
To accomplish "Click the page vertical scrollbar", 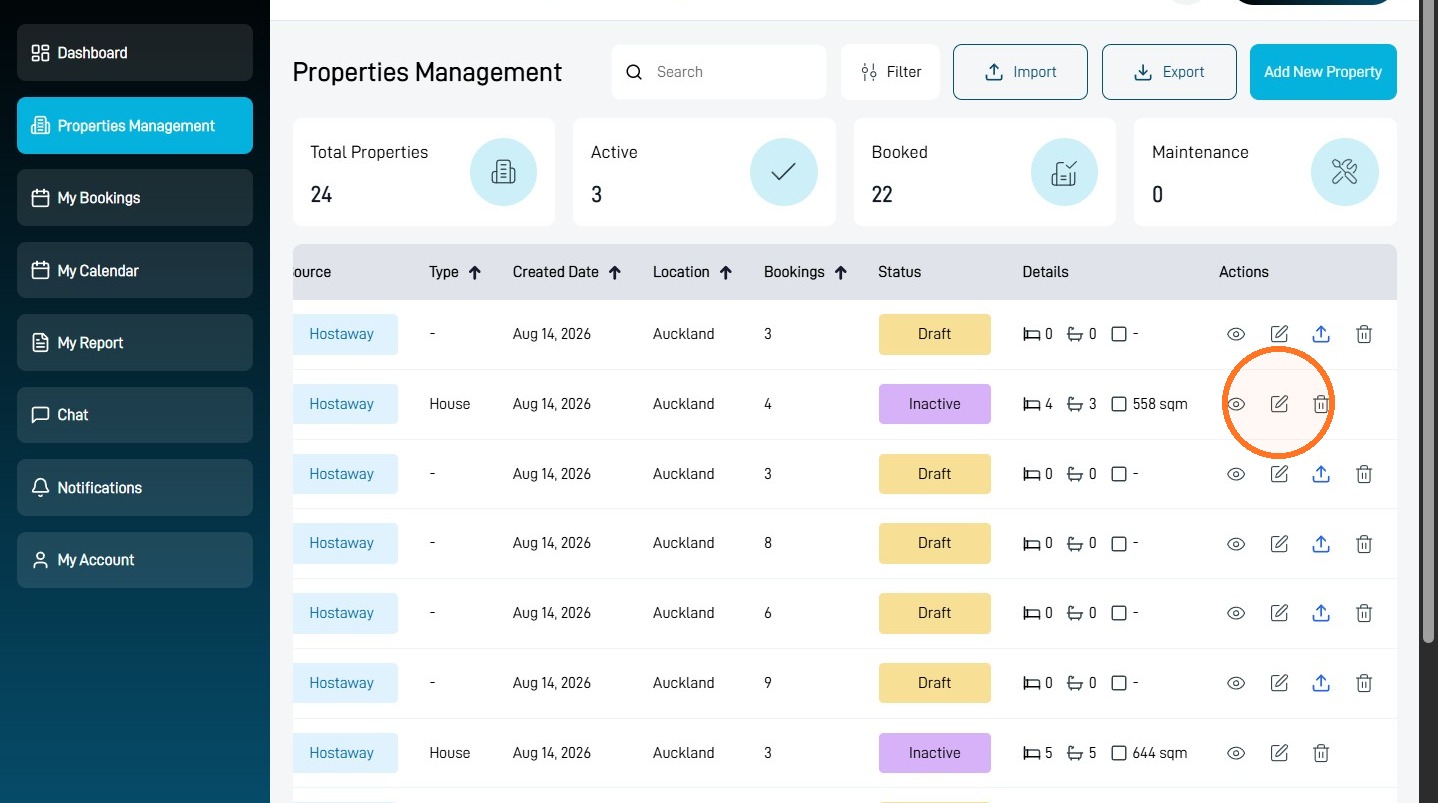I will 1428,320.
